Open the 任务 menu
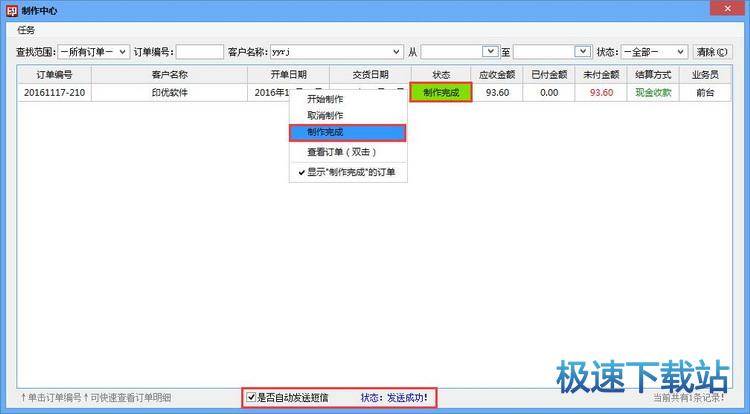This screenshot has height=414, width=750. tap(26, 30)
